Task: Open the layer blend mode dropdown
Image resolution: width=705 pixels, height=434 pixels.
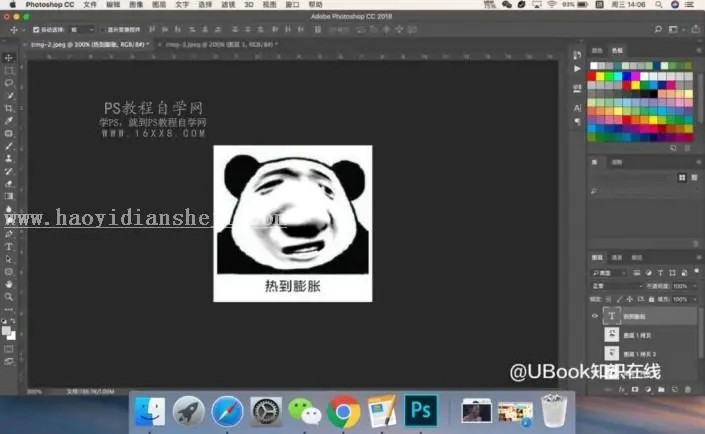Action: (617, 286)
